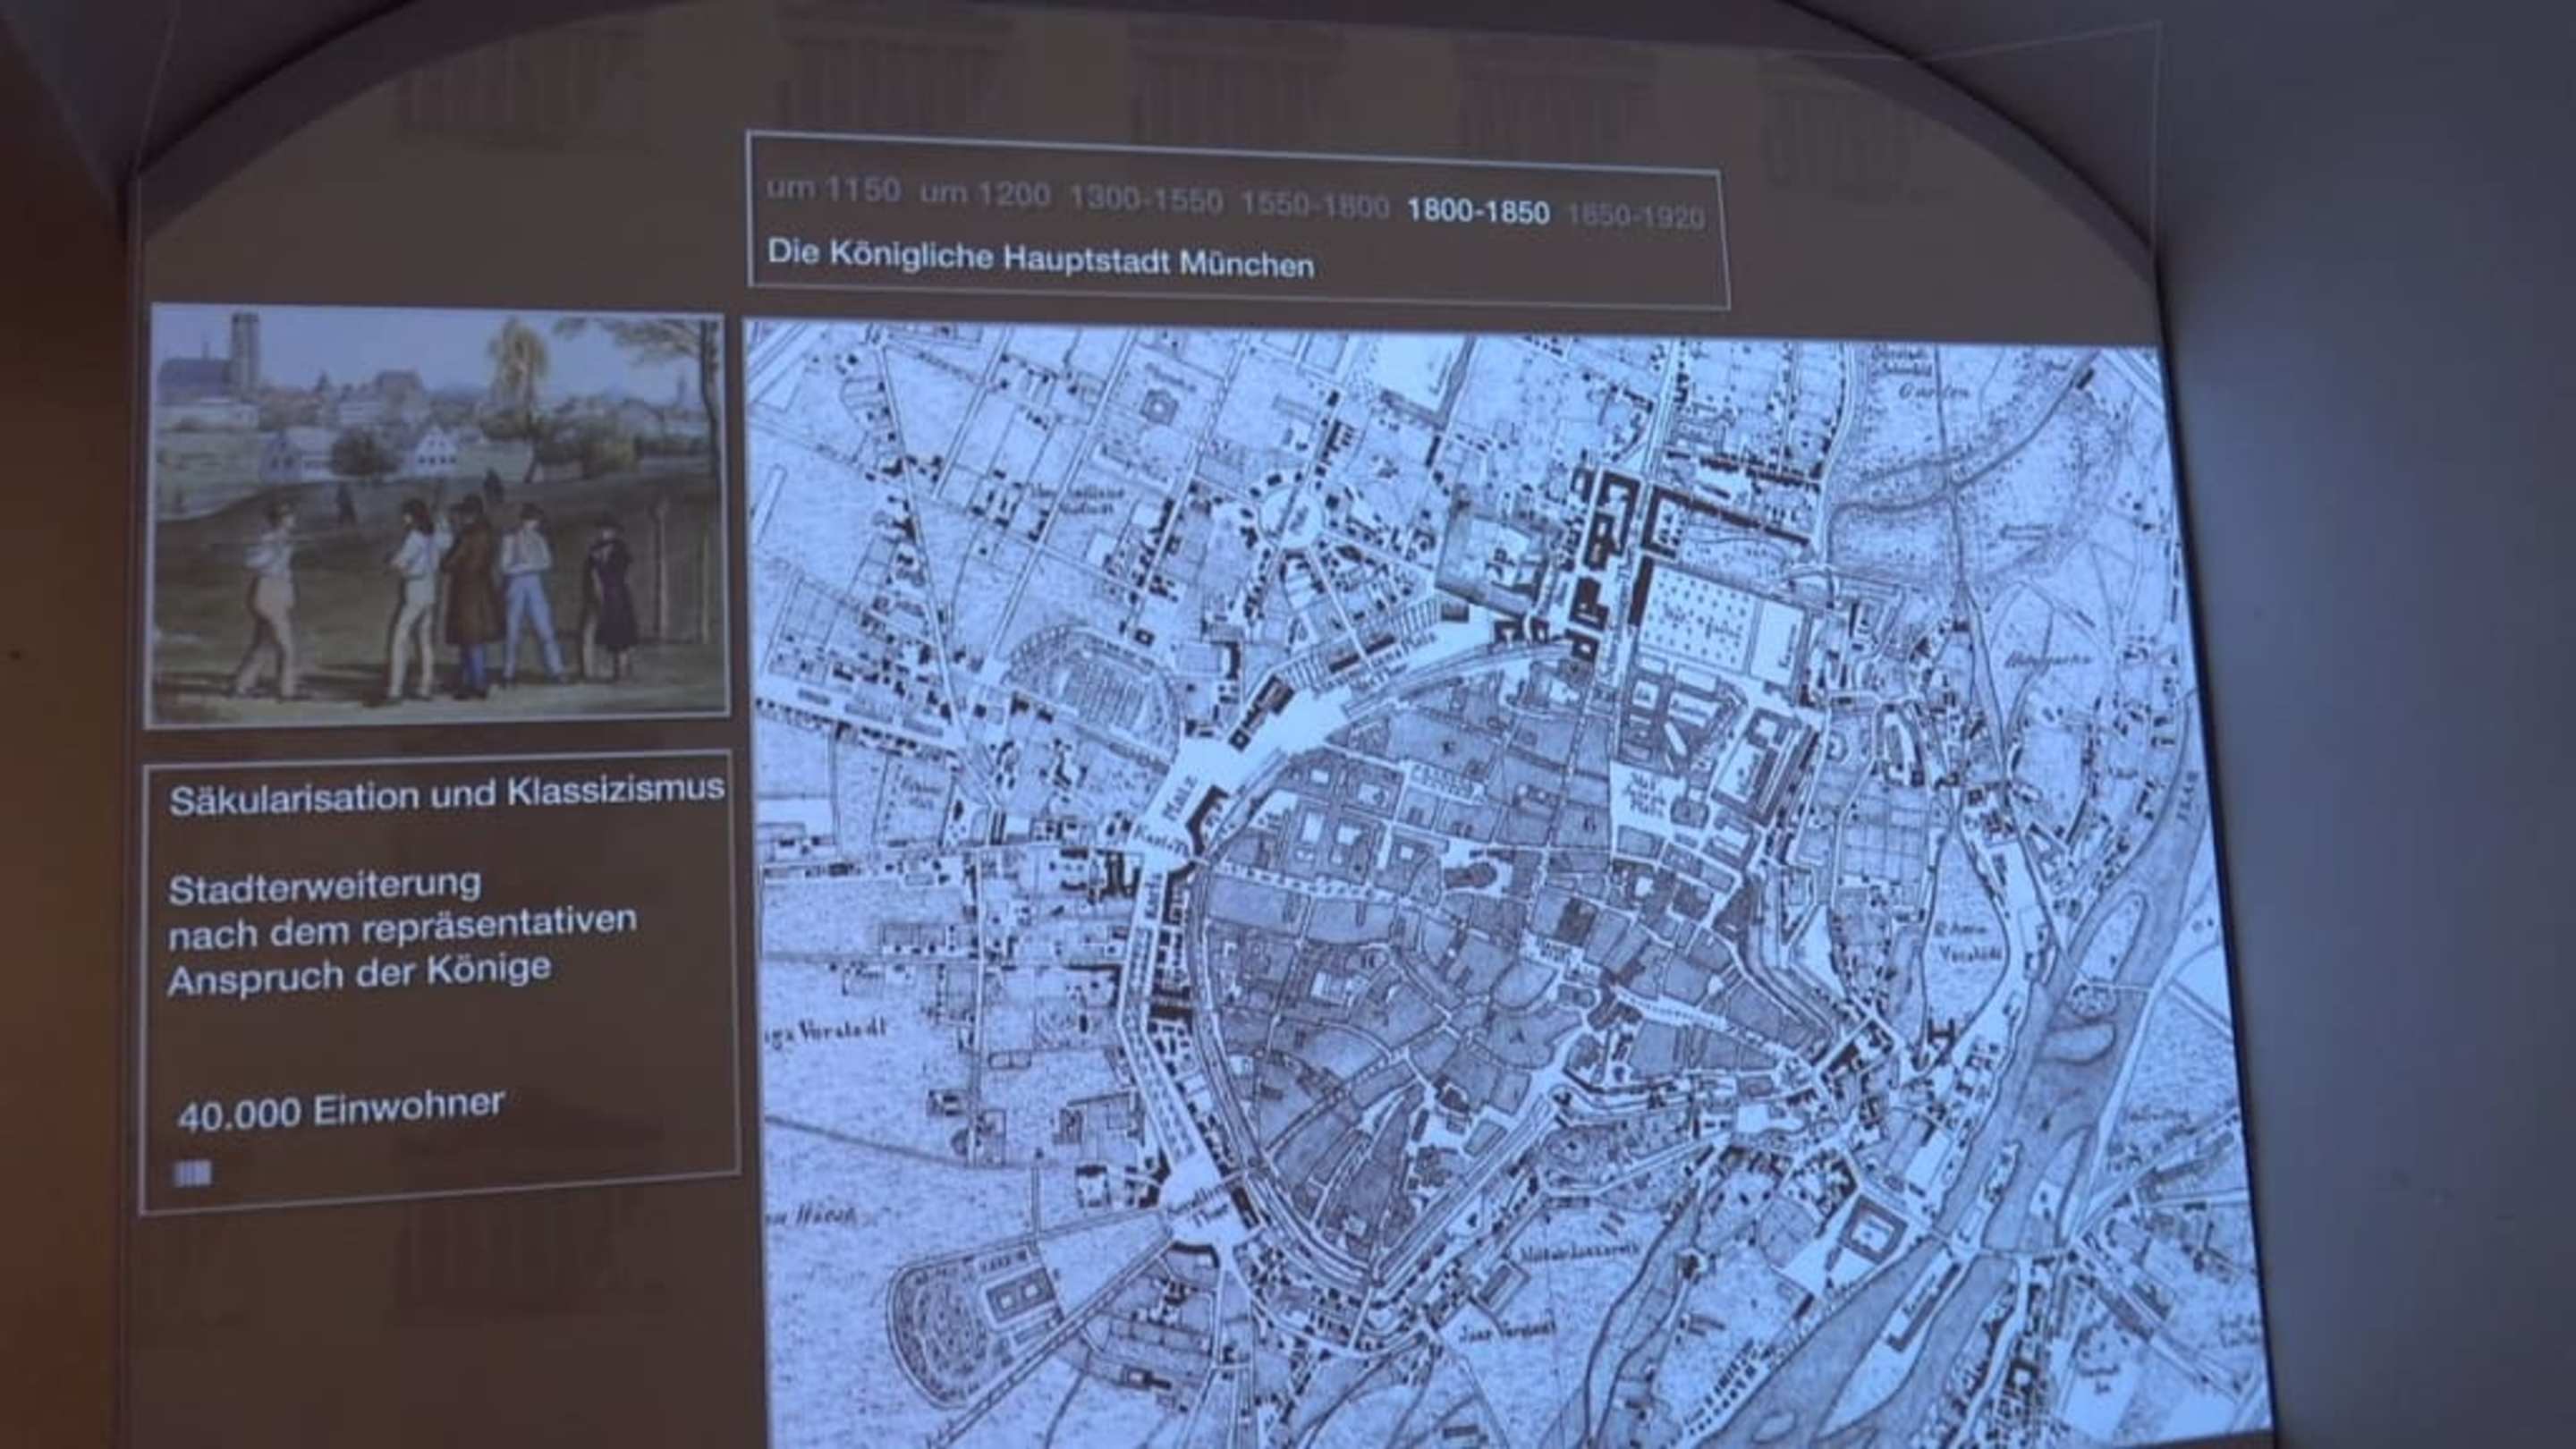Select the 'um 1200' timeline period
Screen dimensions: 2576x1449
[x=984, y=194]
